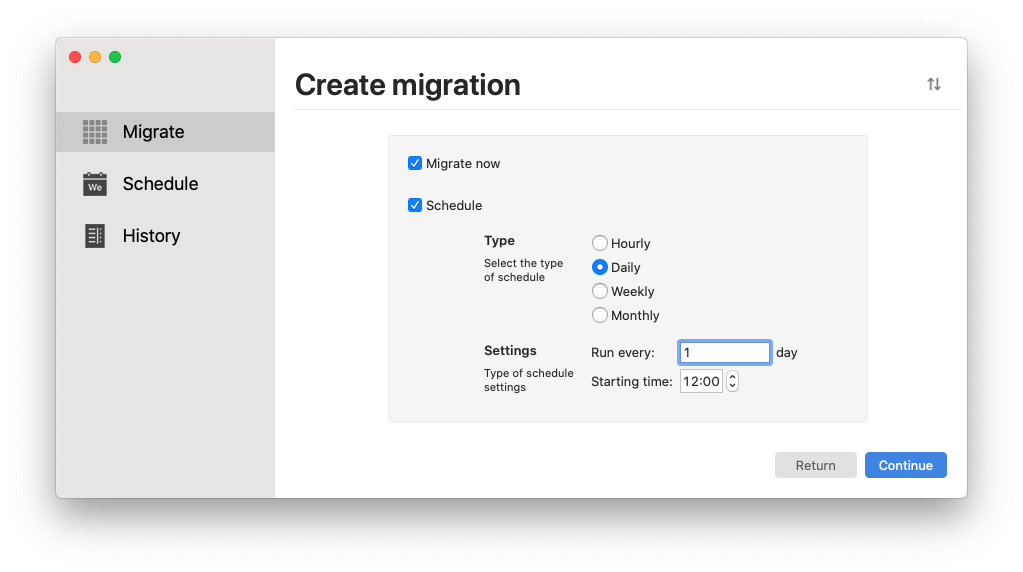Select the Daily radio button
This screenshot has width=1023, height=572.
pyautogui.click(x=600, y=267)
